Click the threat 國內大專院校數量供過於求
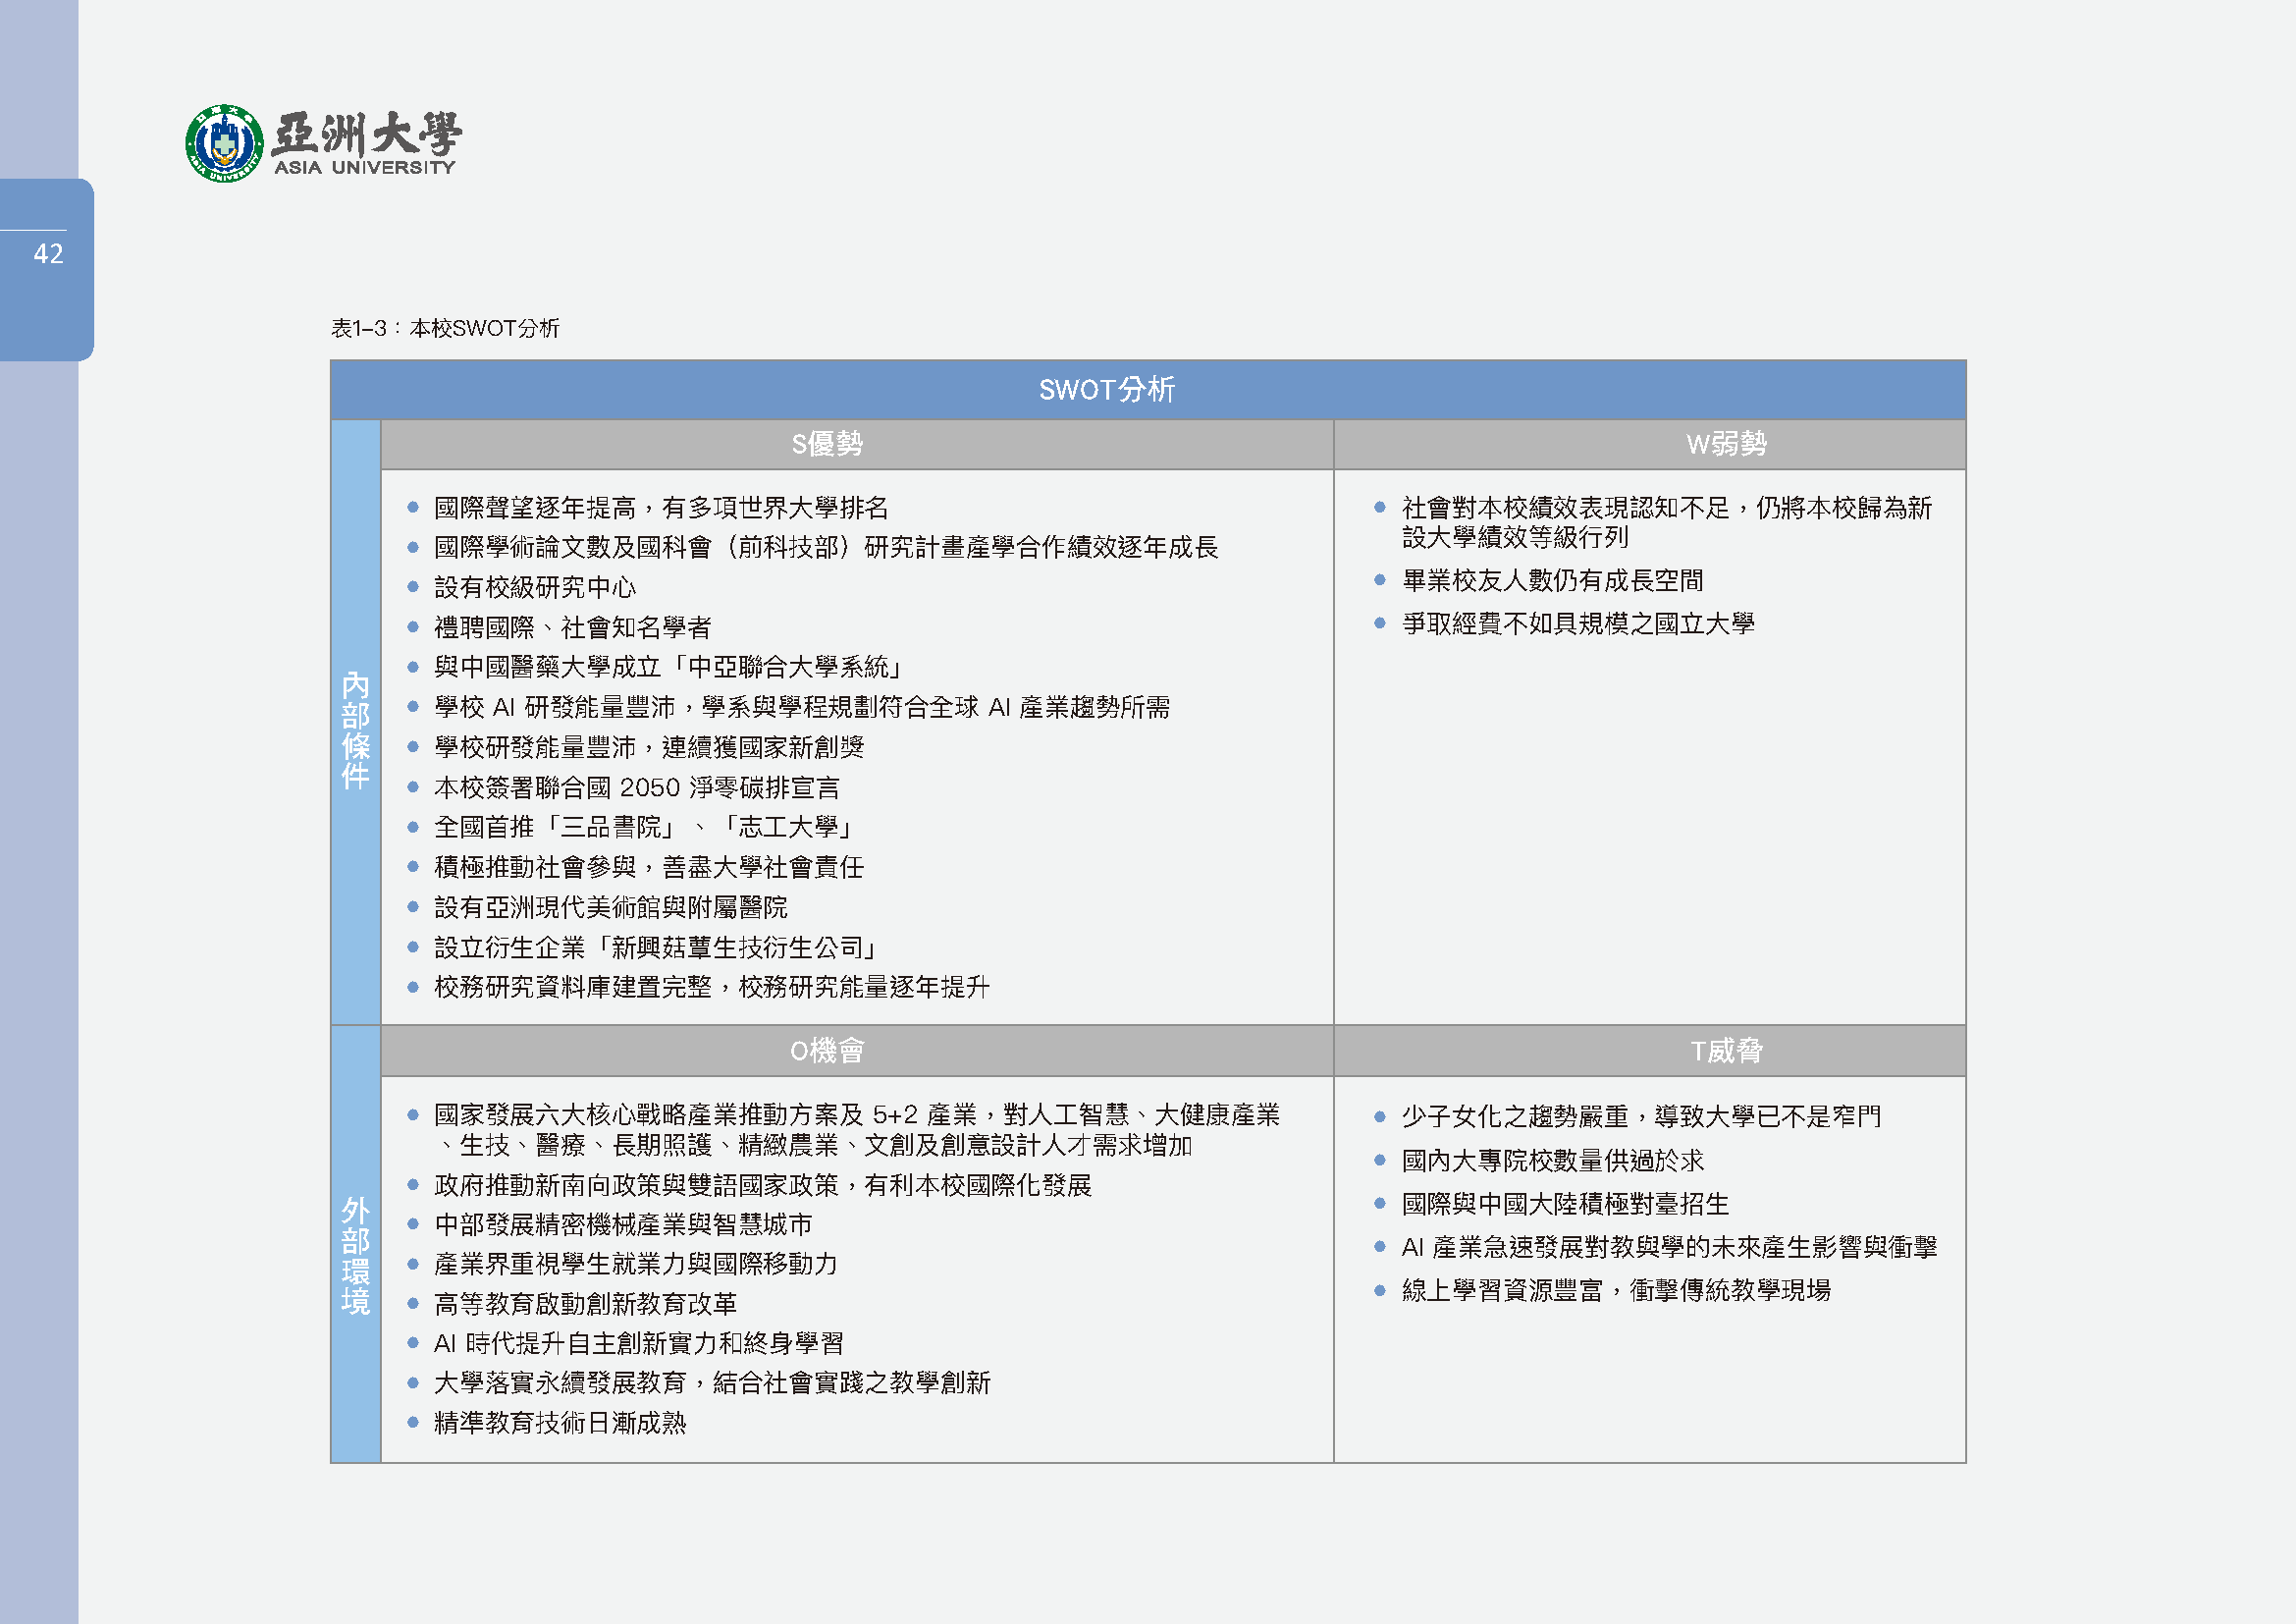 click(x=1553, y=1160)
